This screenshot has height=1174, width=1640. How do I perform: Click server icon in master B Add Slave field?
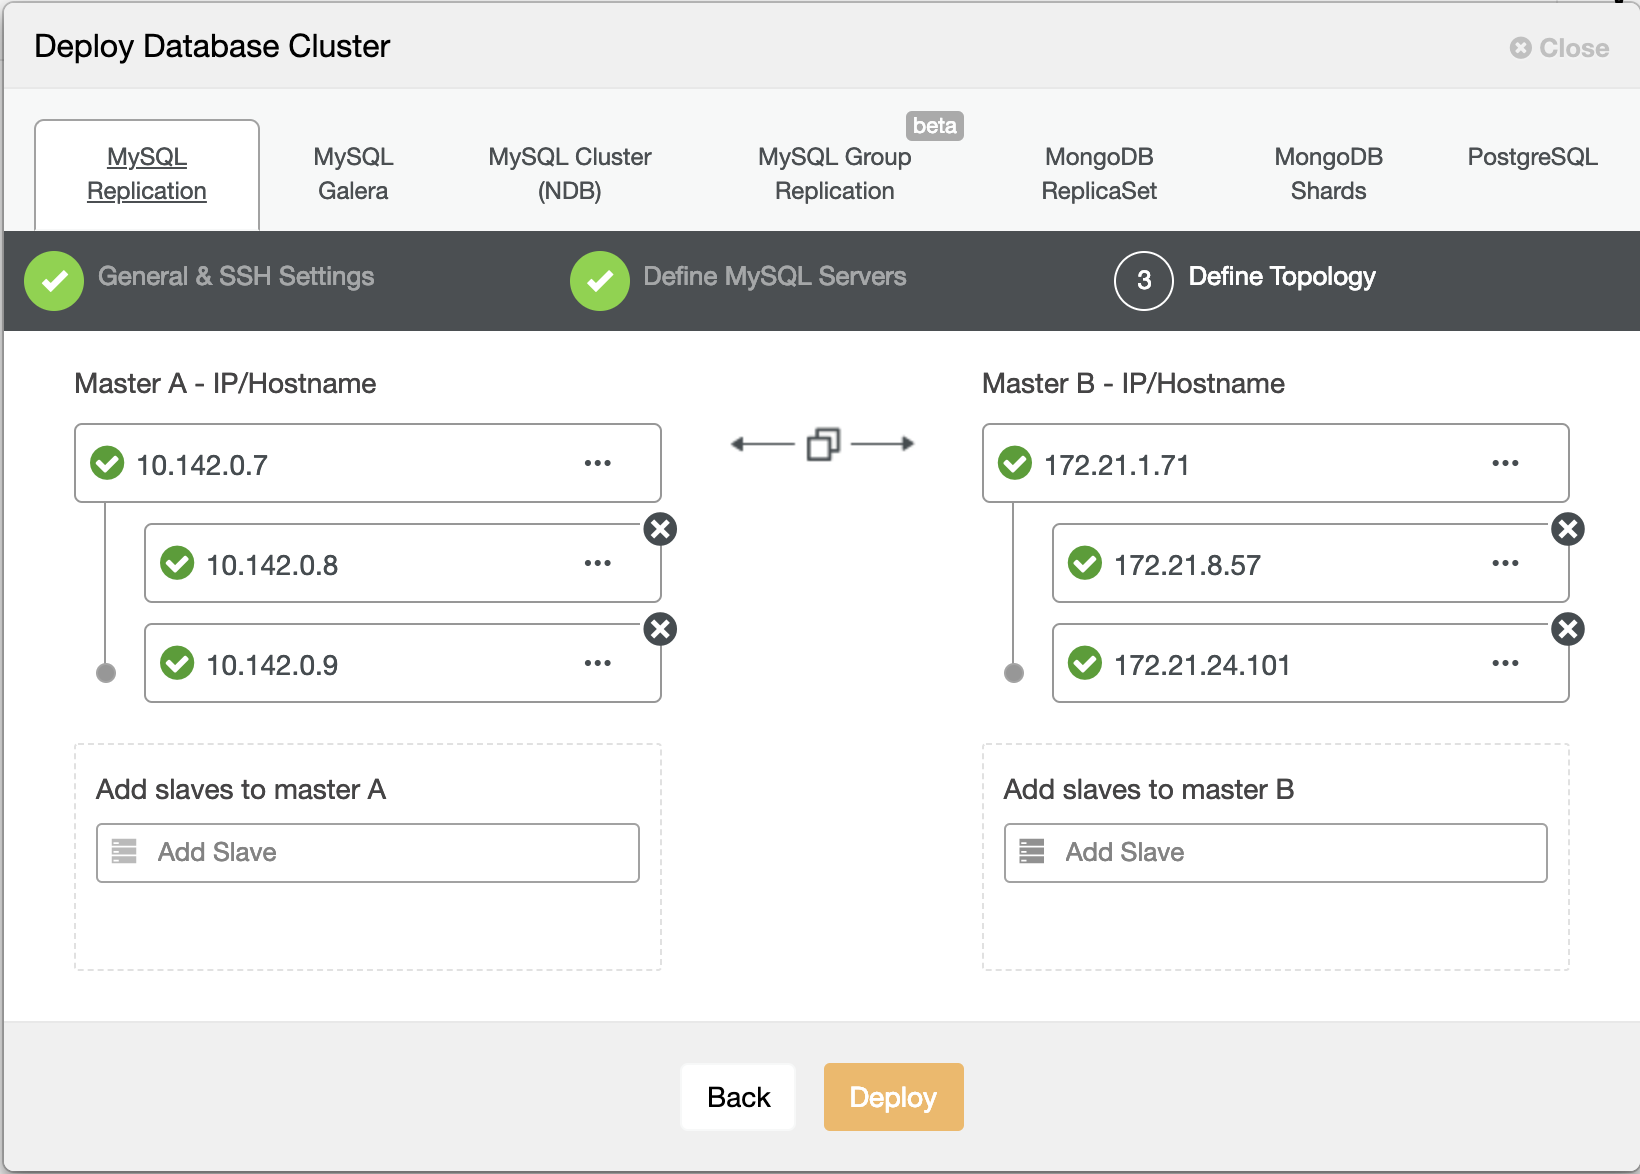1031,851
